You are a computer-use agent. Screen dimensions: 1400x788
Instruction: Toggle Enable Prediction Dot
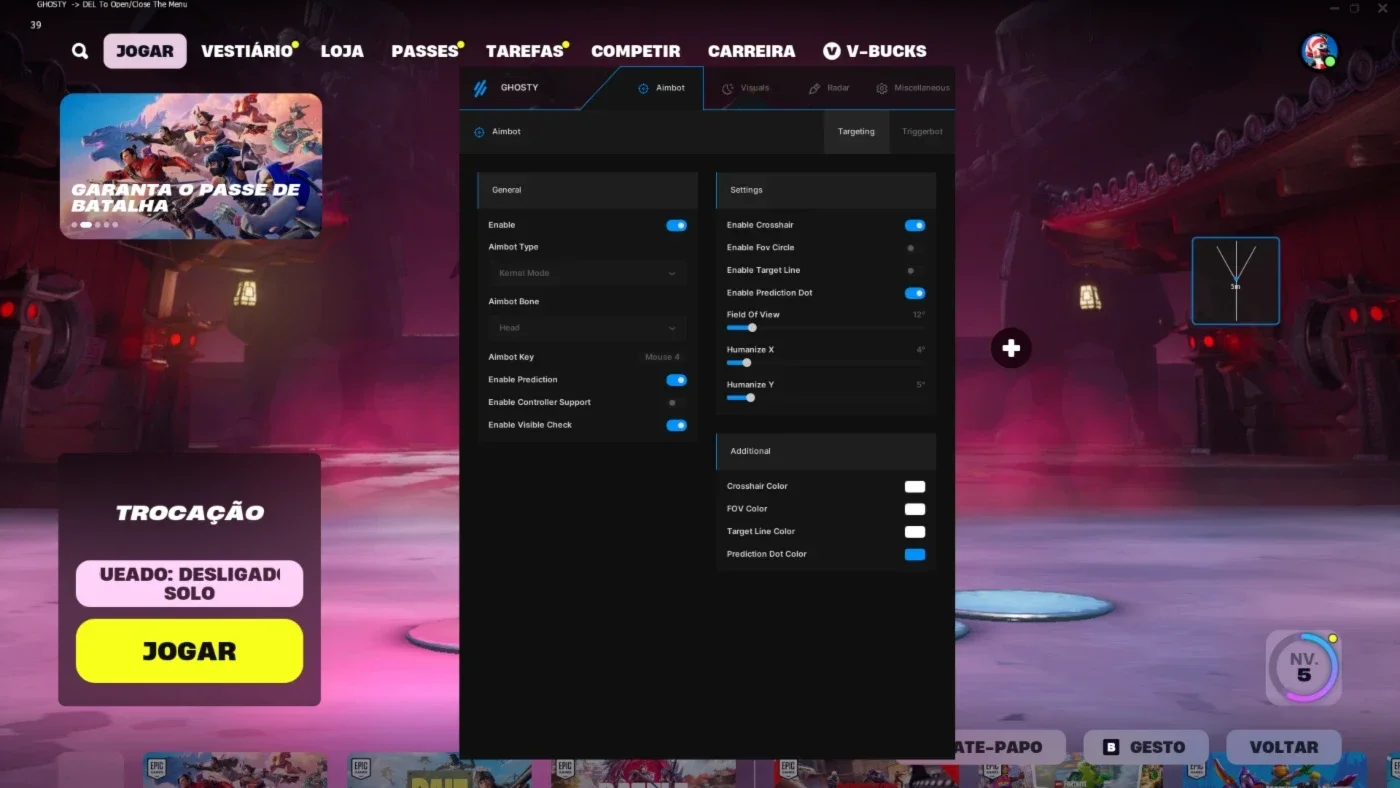coord(915,293)
